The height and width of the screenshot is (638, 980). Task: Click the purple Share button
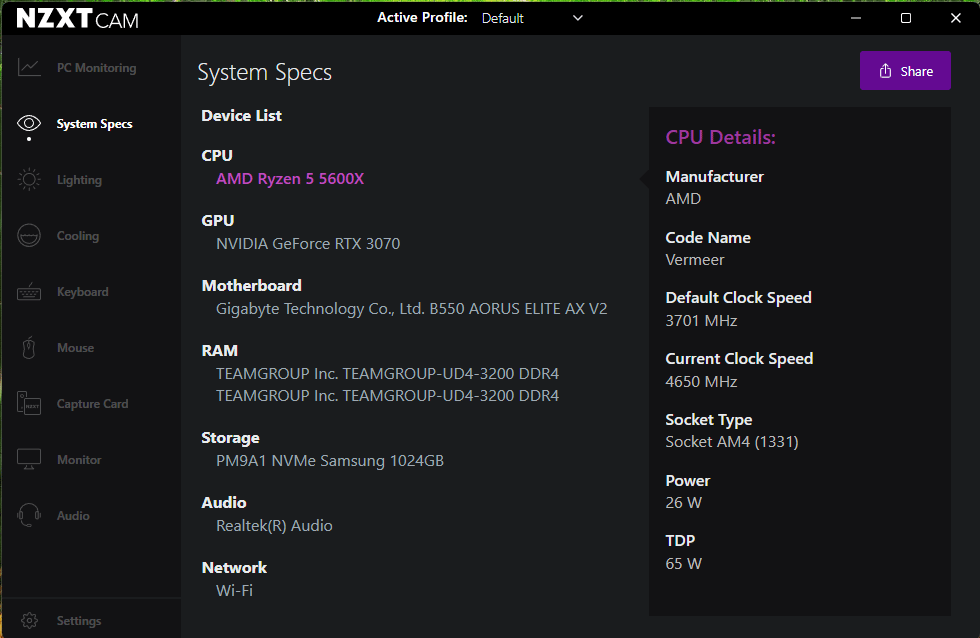click(905, 71)
